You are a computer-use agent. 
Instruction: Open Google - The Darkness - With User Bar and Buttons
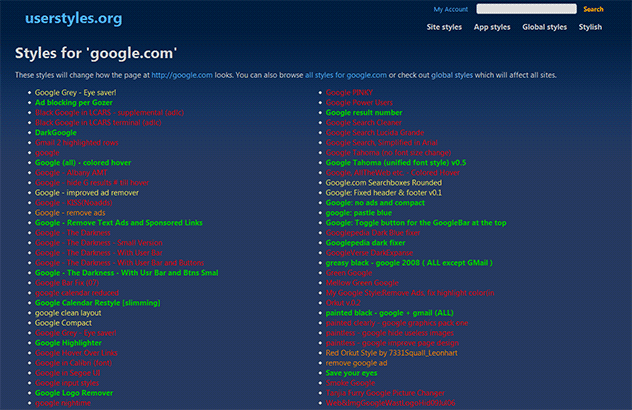[x=119, y=263]
